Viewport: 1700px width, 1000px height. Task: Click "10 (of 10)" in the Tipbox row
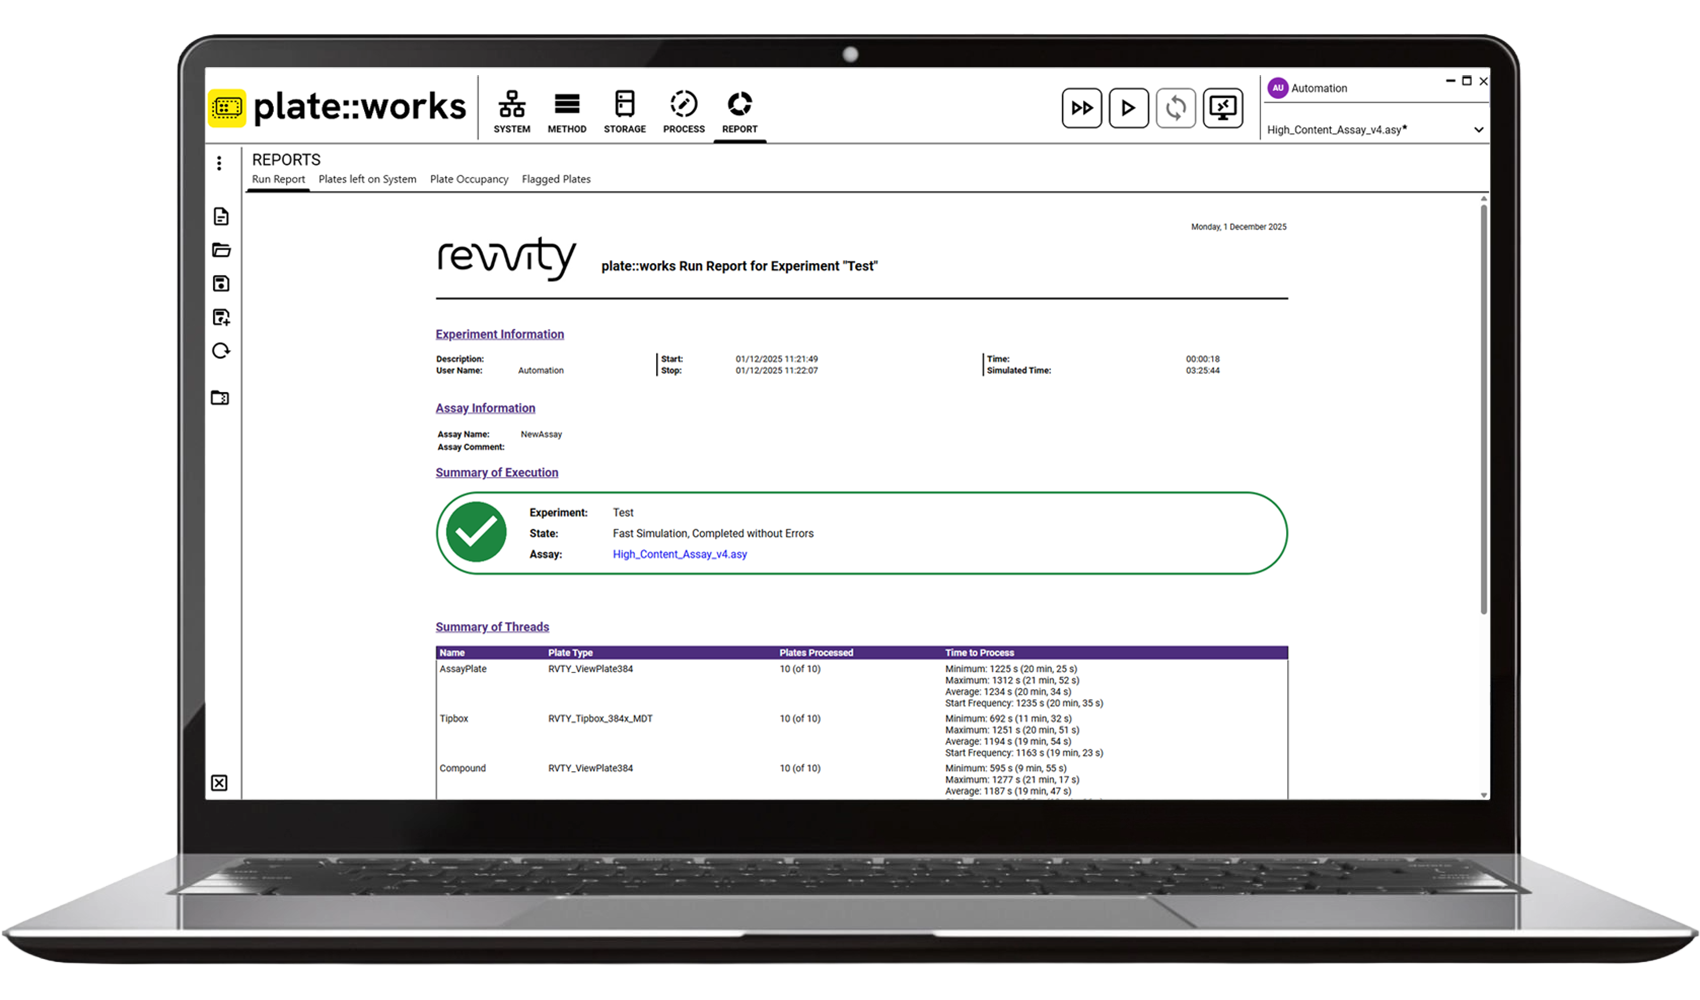point(800,719)
